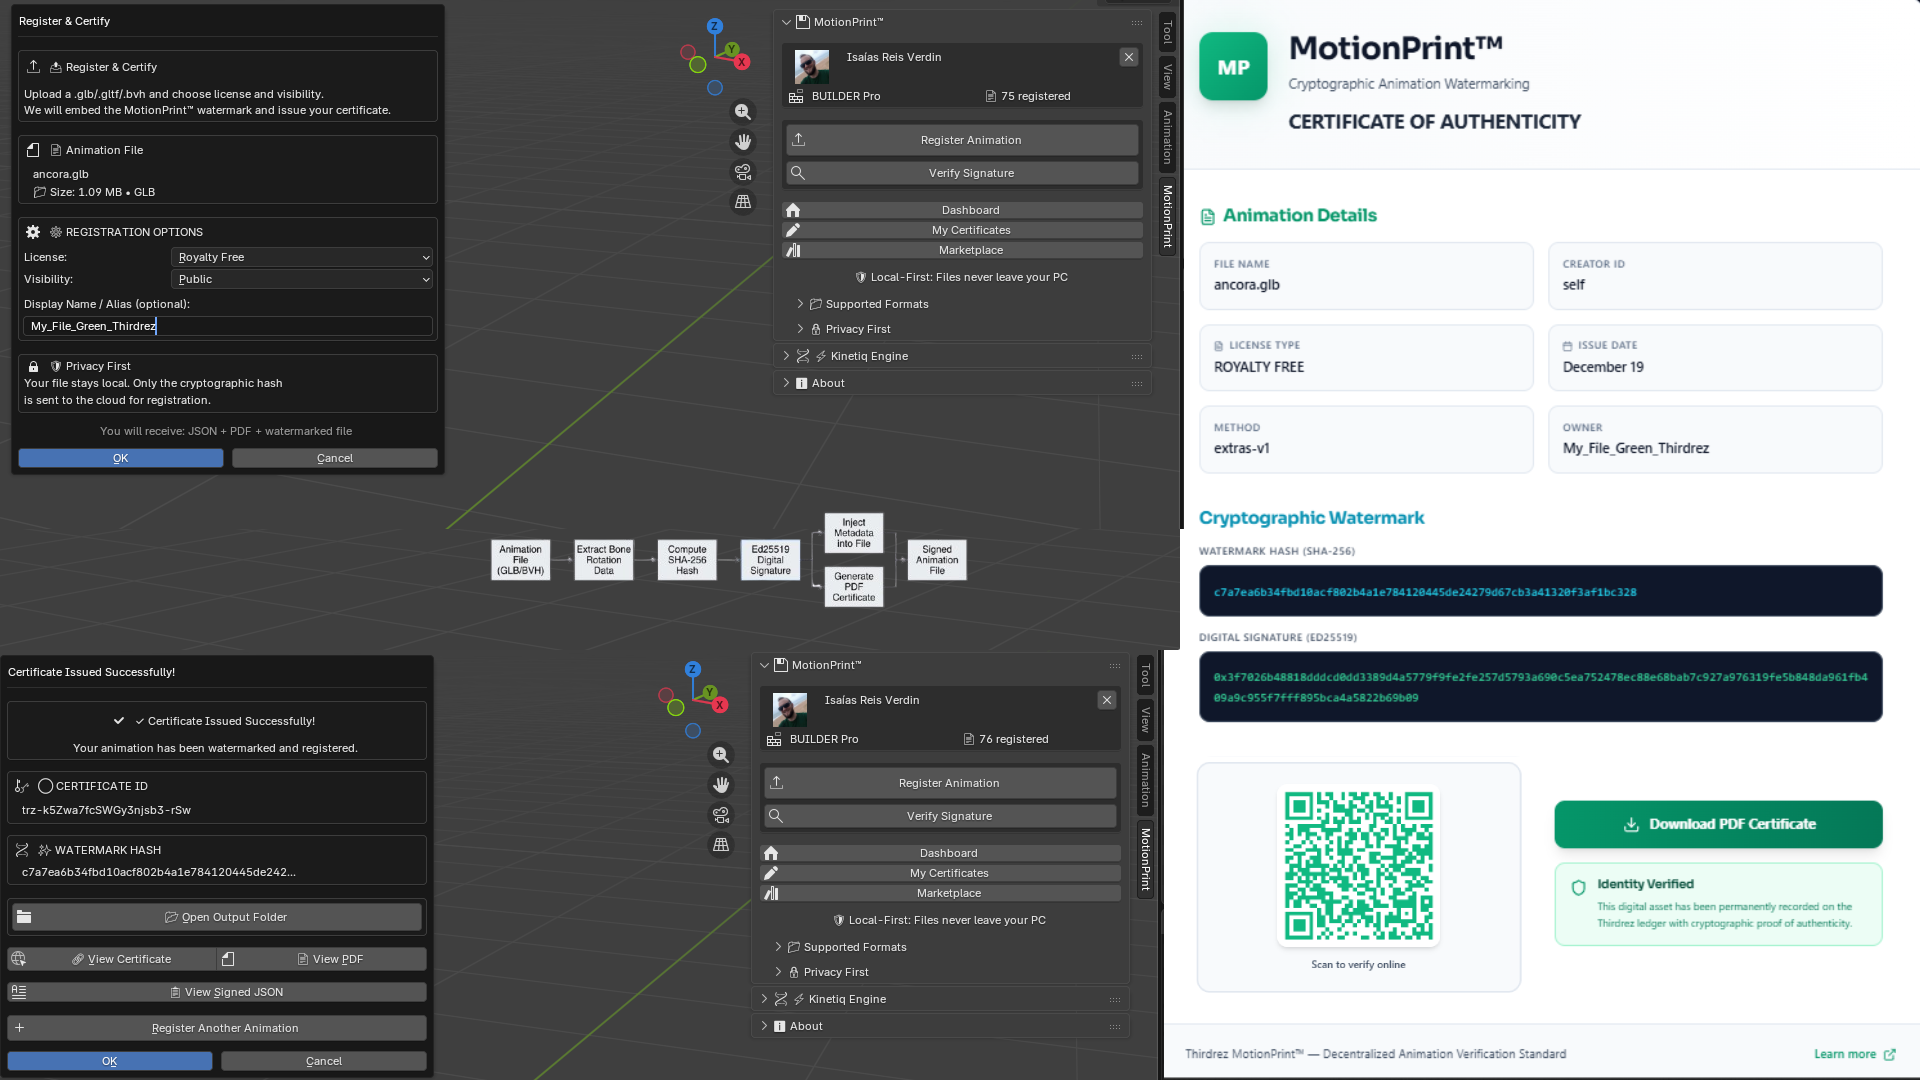
Task: Open Marketplace via its bar icon
Action: [795, 250]
